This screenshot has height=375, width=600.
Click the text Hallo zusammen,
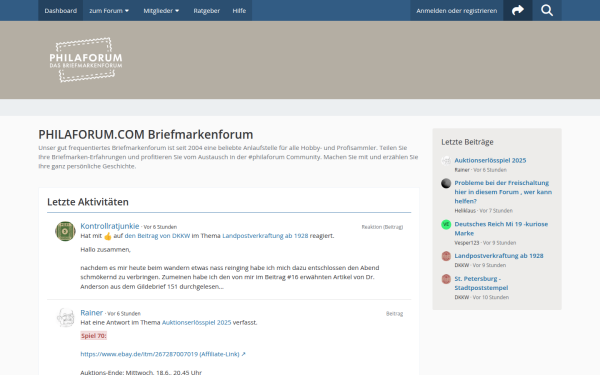click(x=106, y=249)
